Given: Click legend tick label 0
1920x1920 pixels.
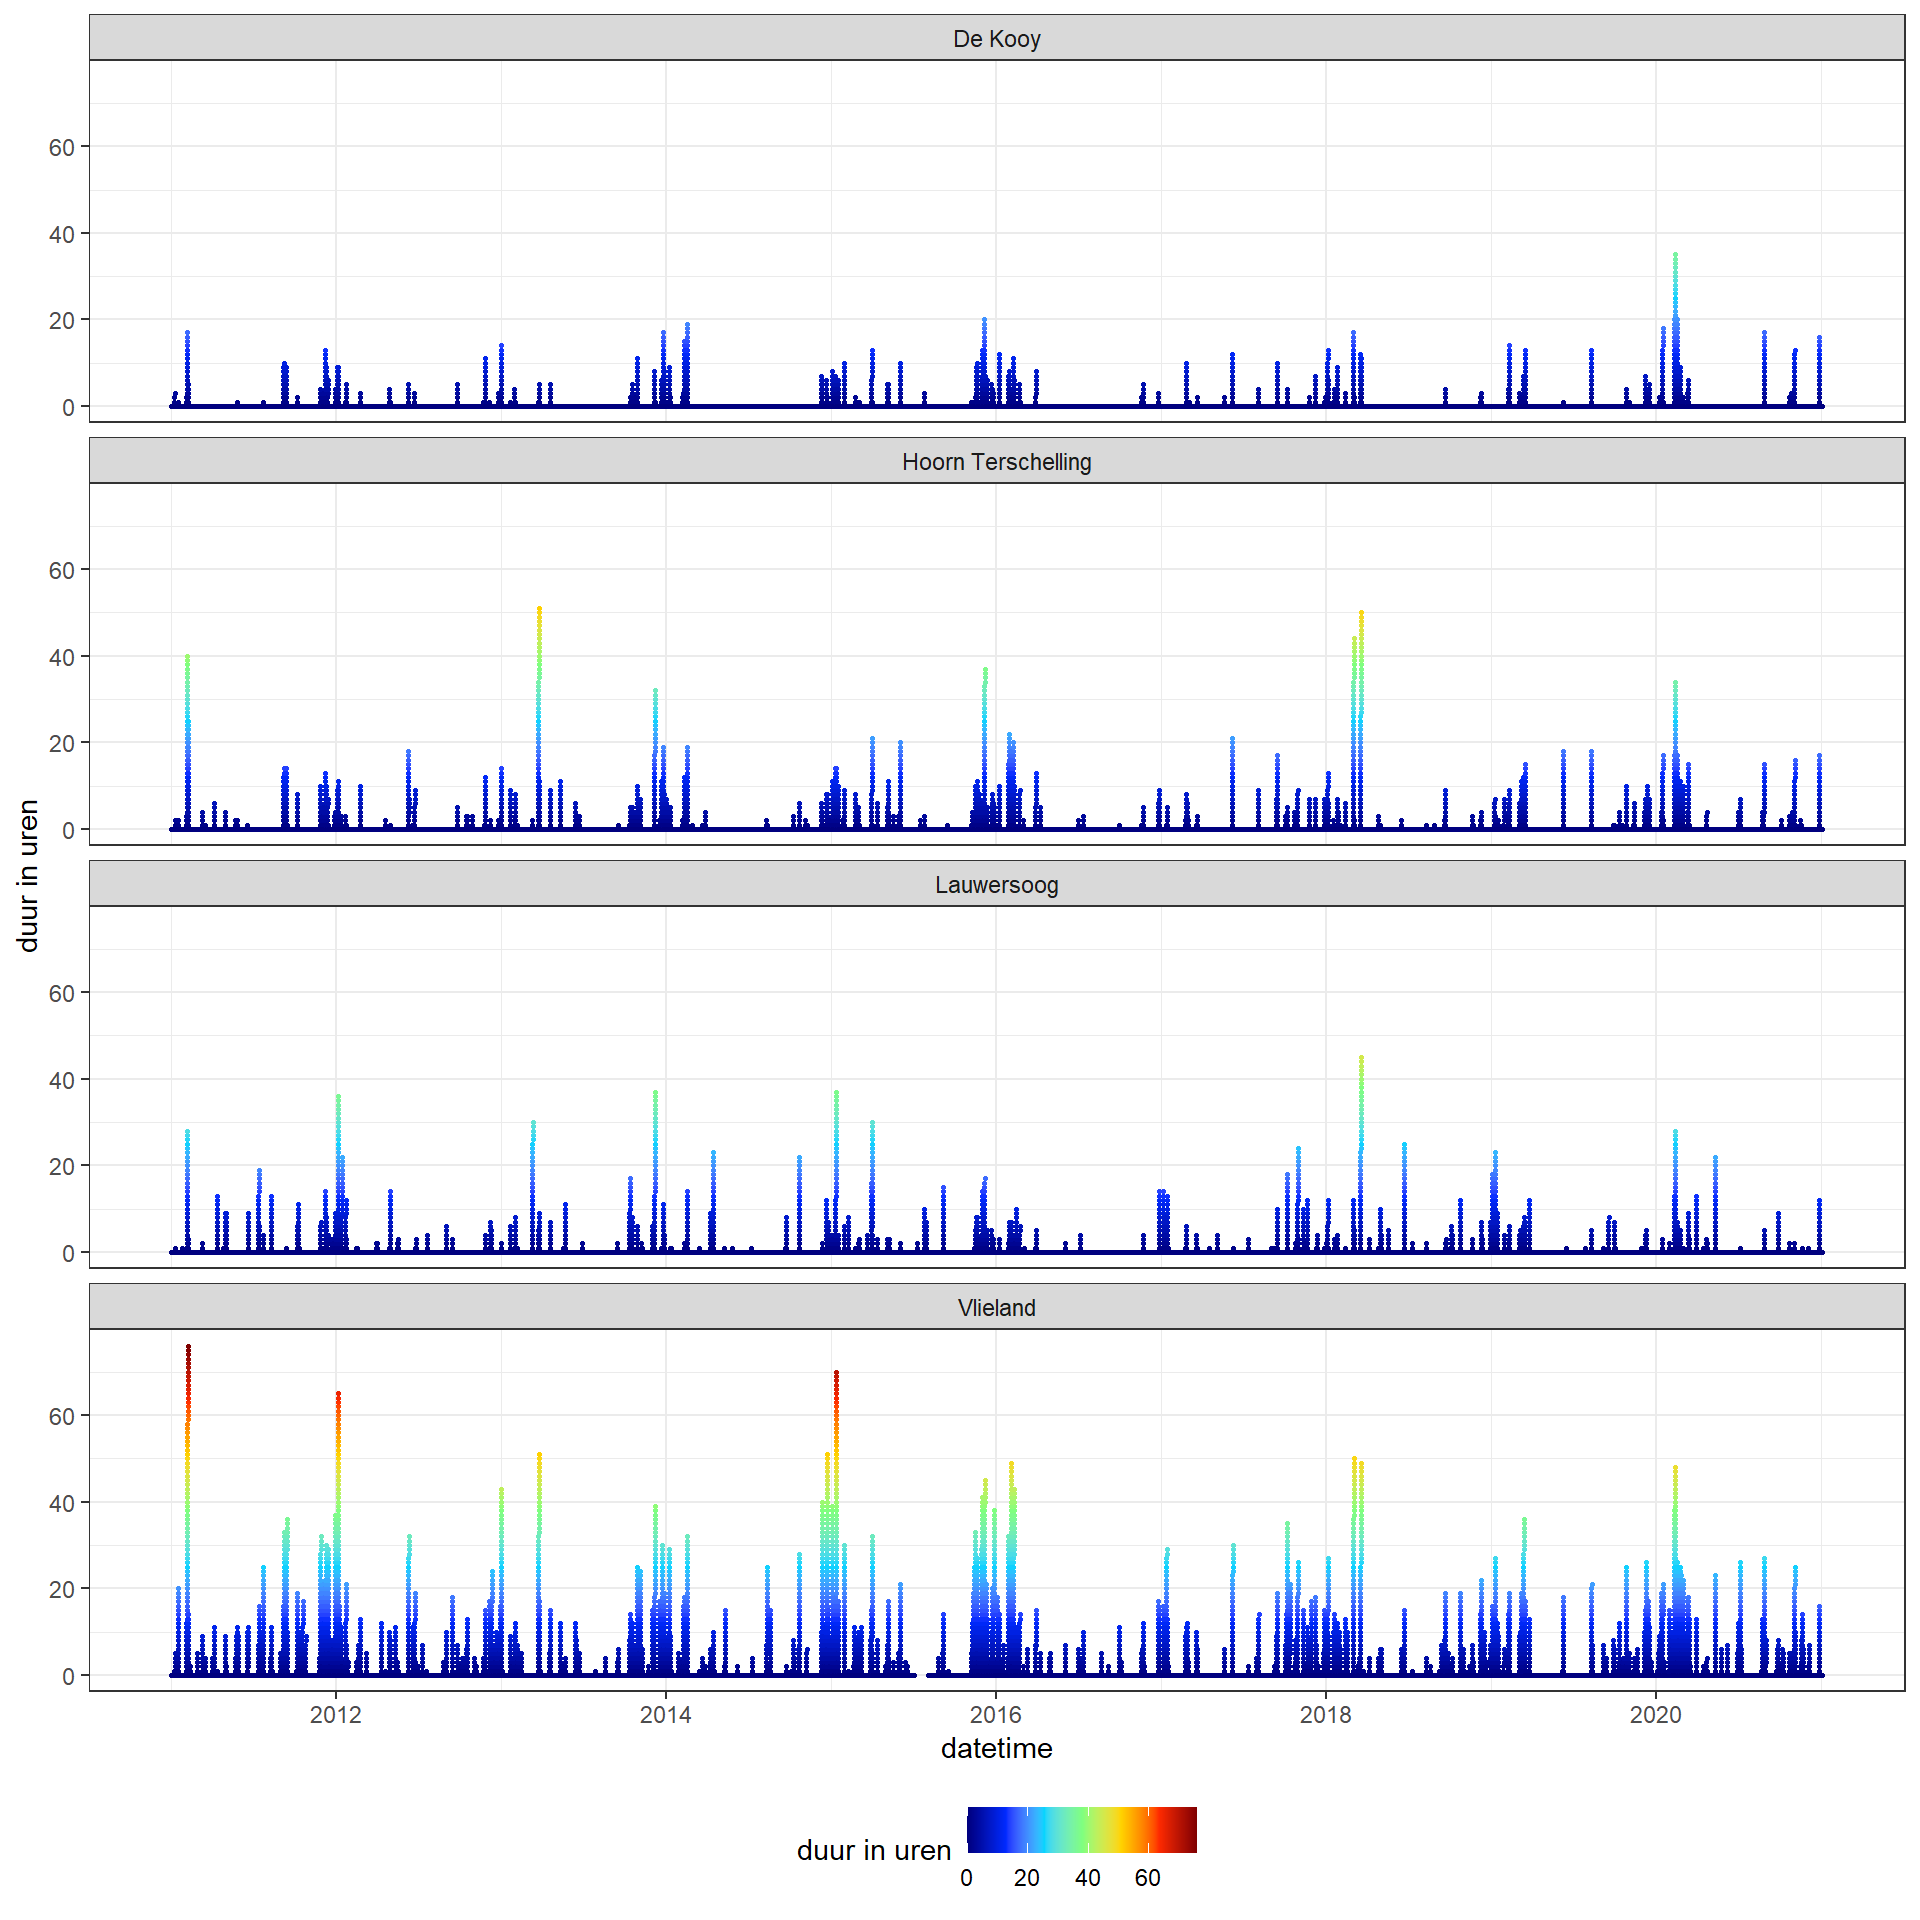Looking at the screenshot, I should click(966, 1878).
